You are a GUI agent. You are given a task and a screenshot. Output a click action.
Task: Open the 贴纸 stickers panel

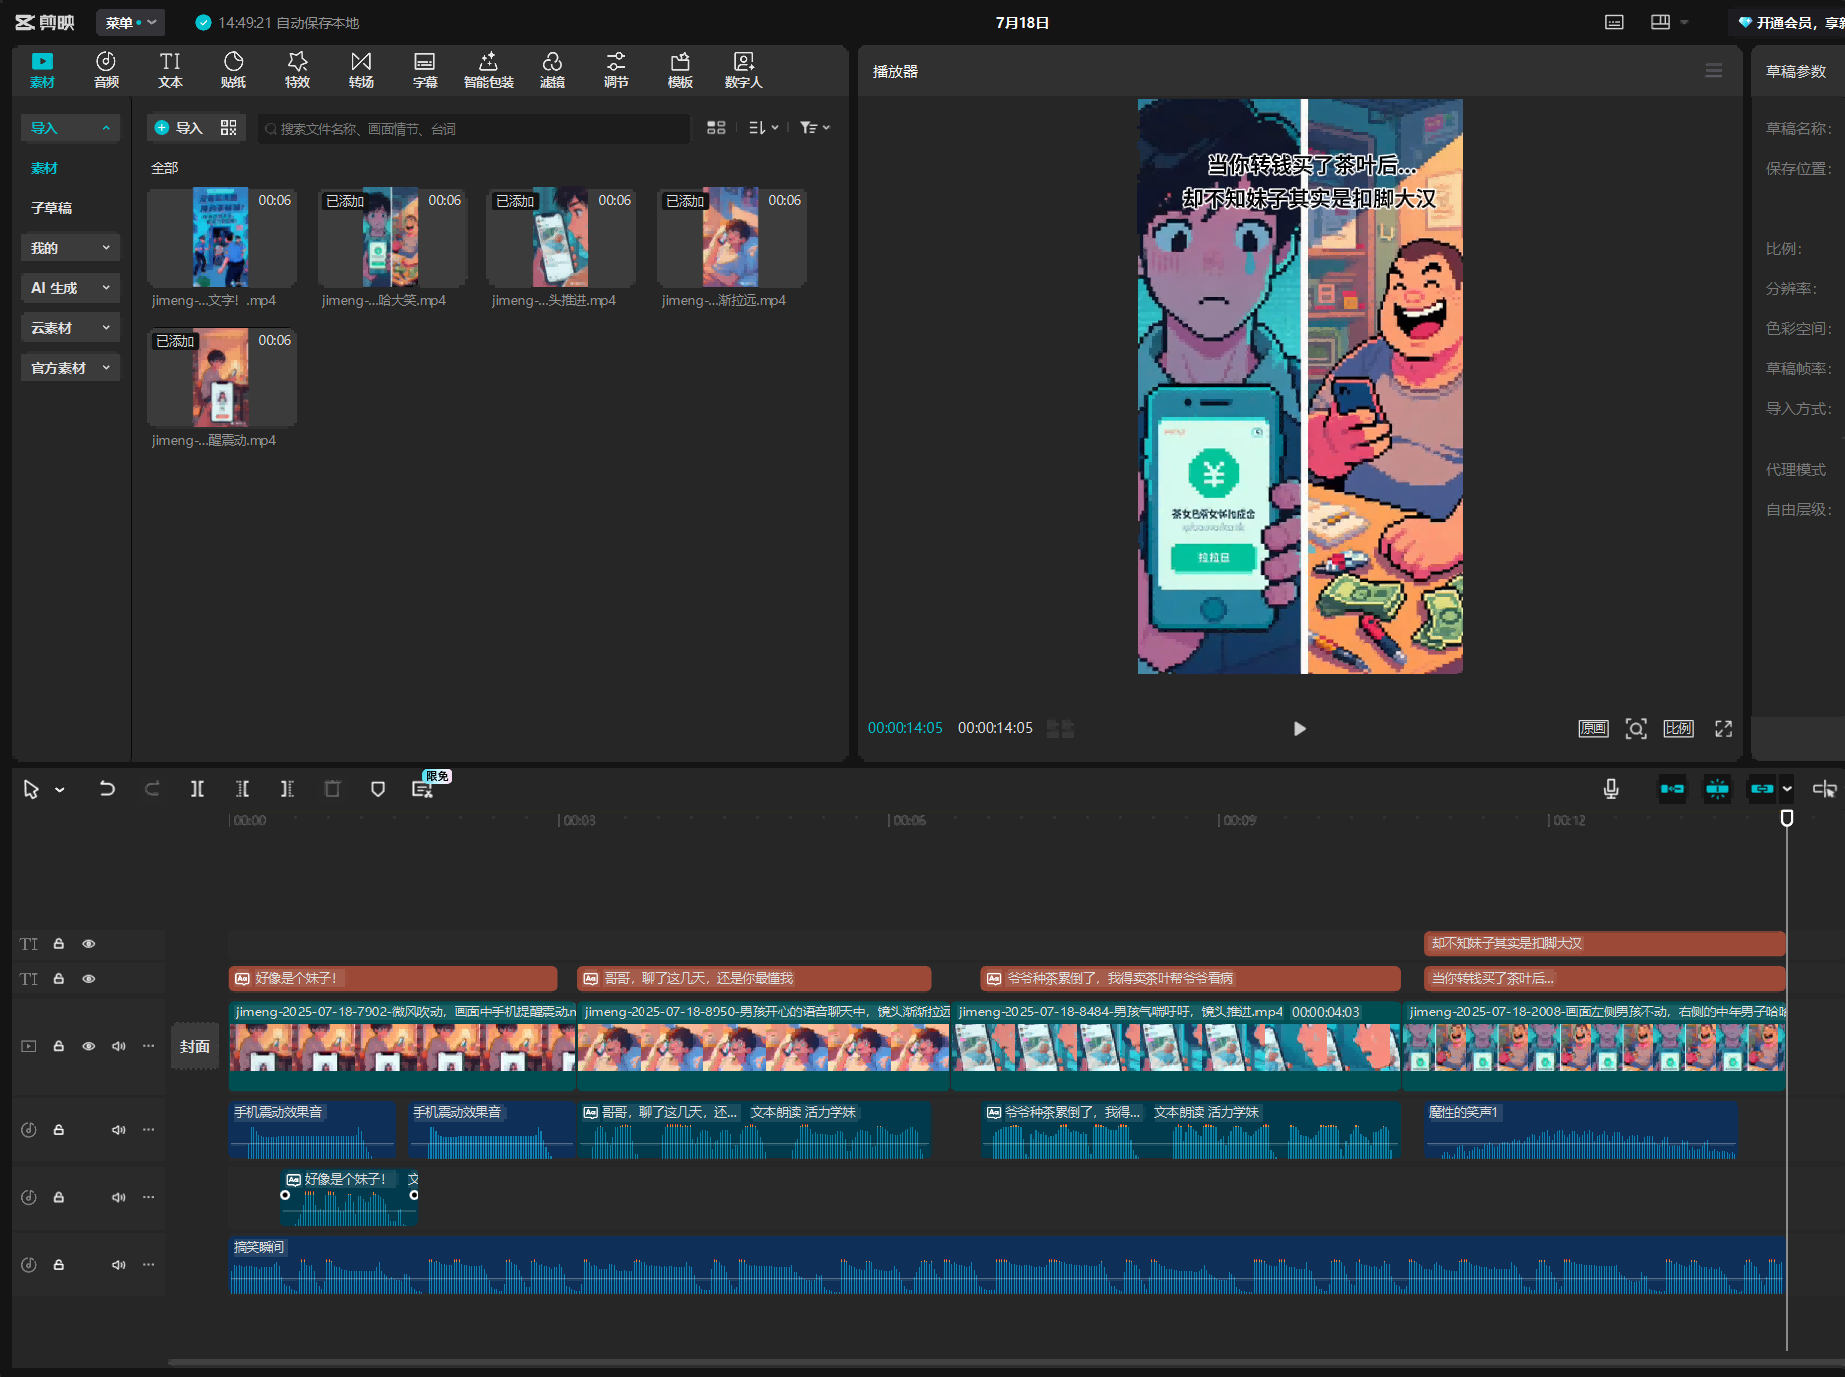pyautogui.click(x=233, y=70)
